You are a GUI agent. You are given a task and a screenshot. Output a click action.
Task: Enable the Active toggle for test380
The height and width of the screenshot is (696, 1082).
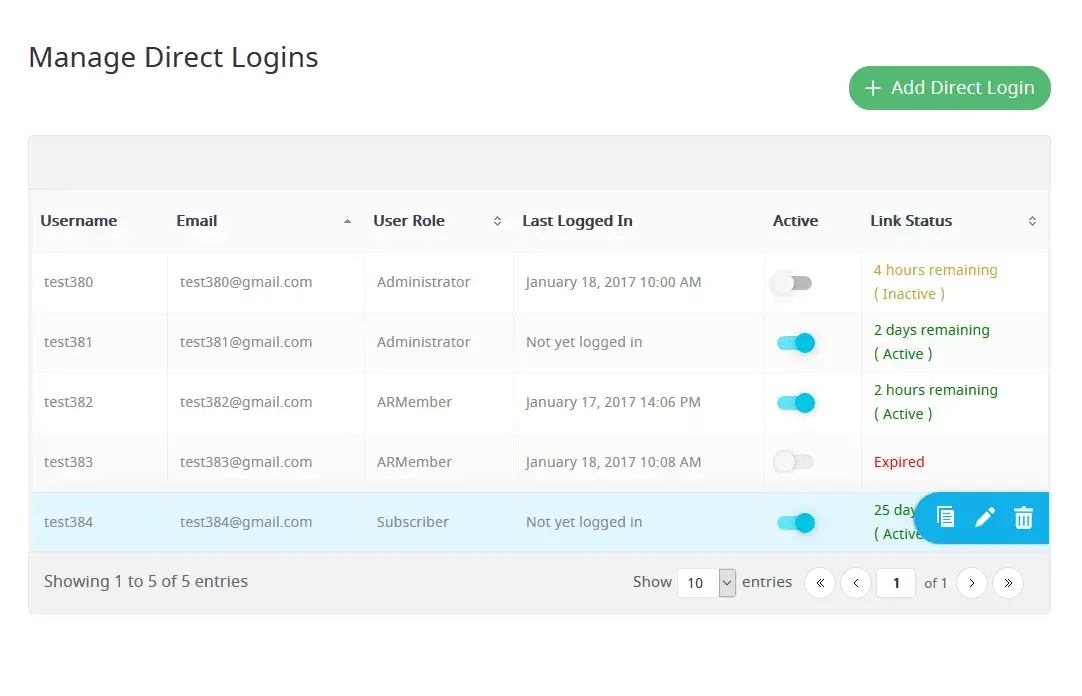[x=794, y=283]
